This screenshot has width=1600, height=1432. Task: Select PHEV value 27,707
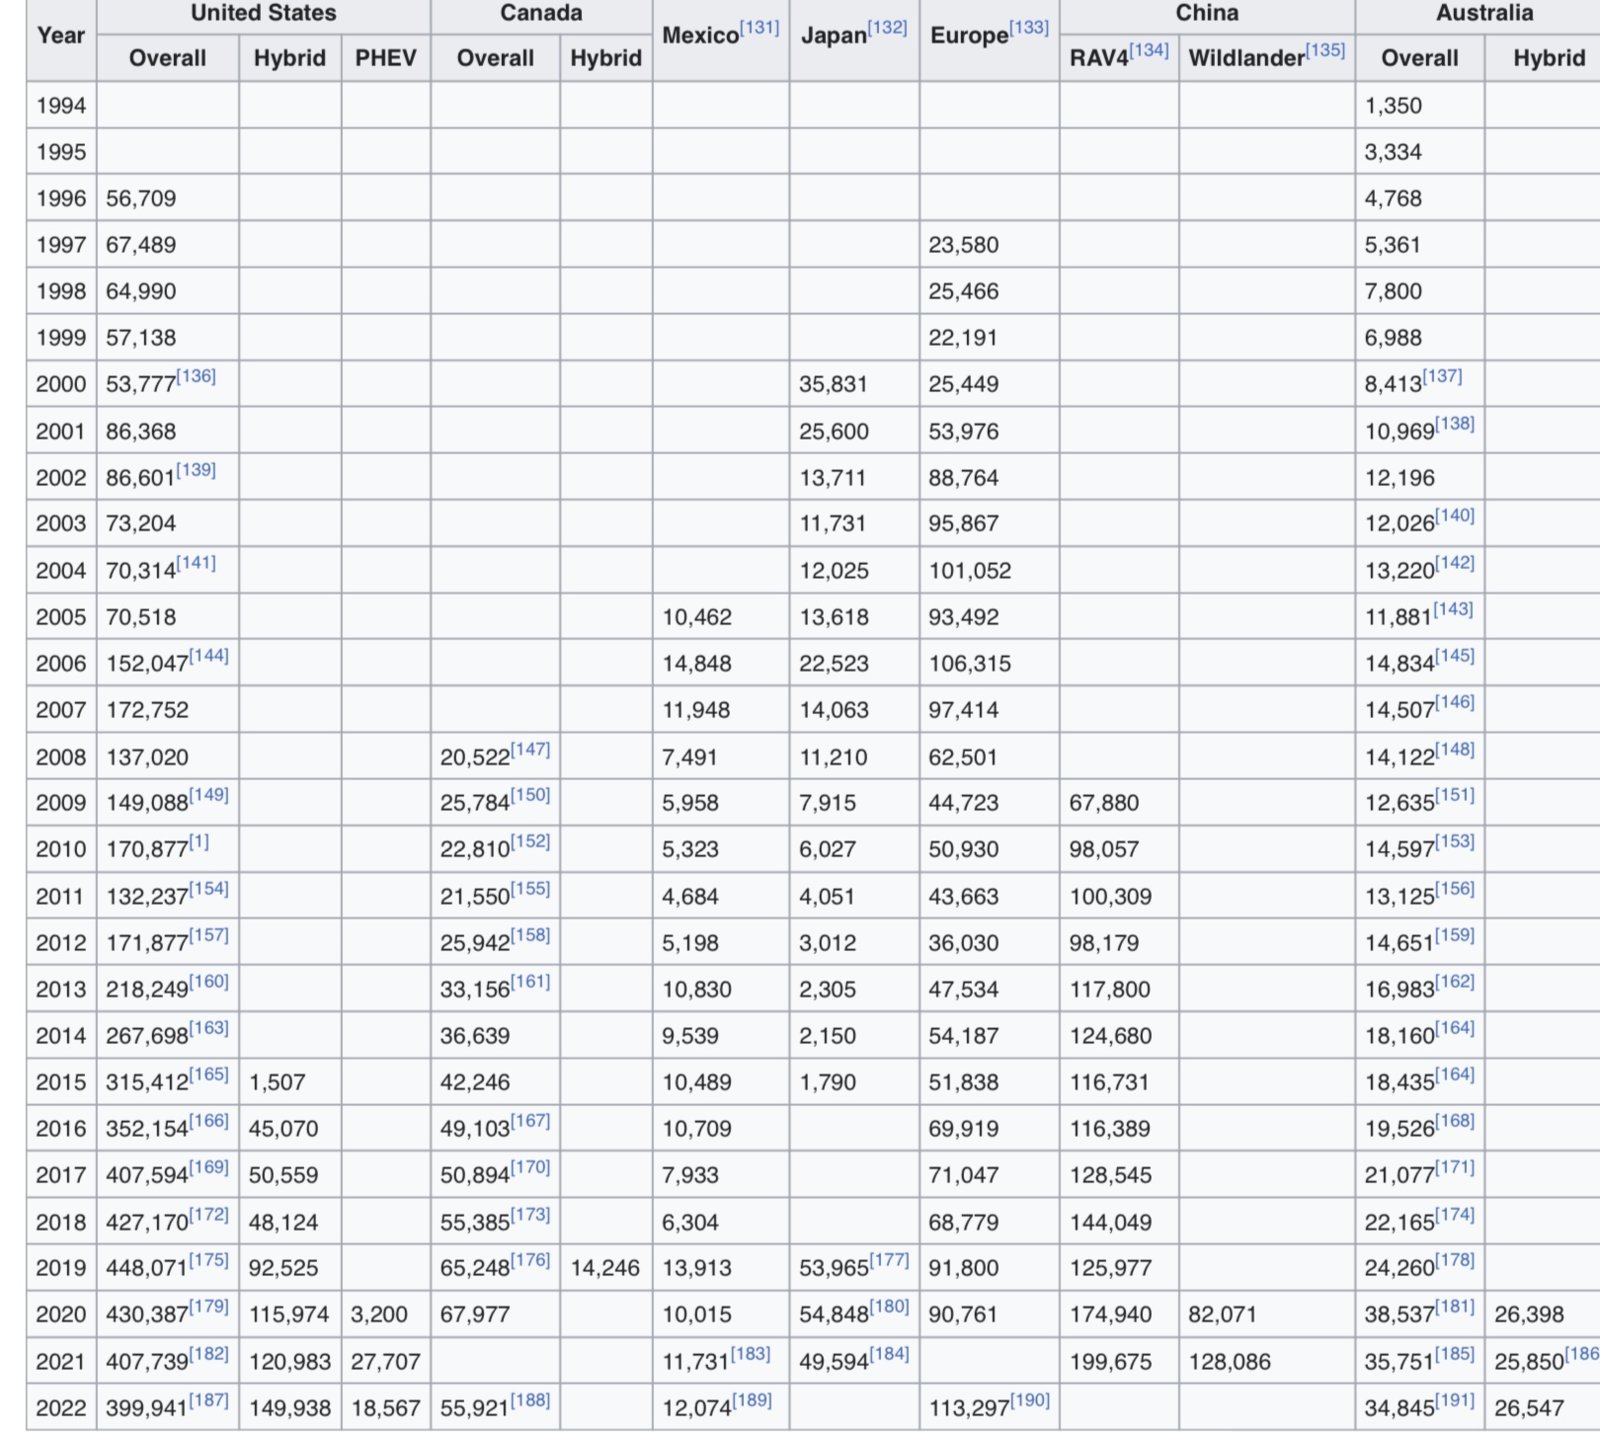tap(385, 1362)
